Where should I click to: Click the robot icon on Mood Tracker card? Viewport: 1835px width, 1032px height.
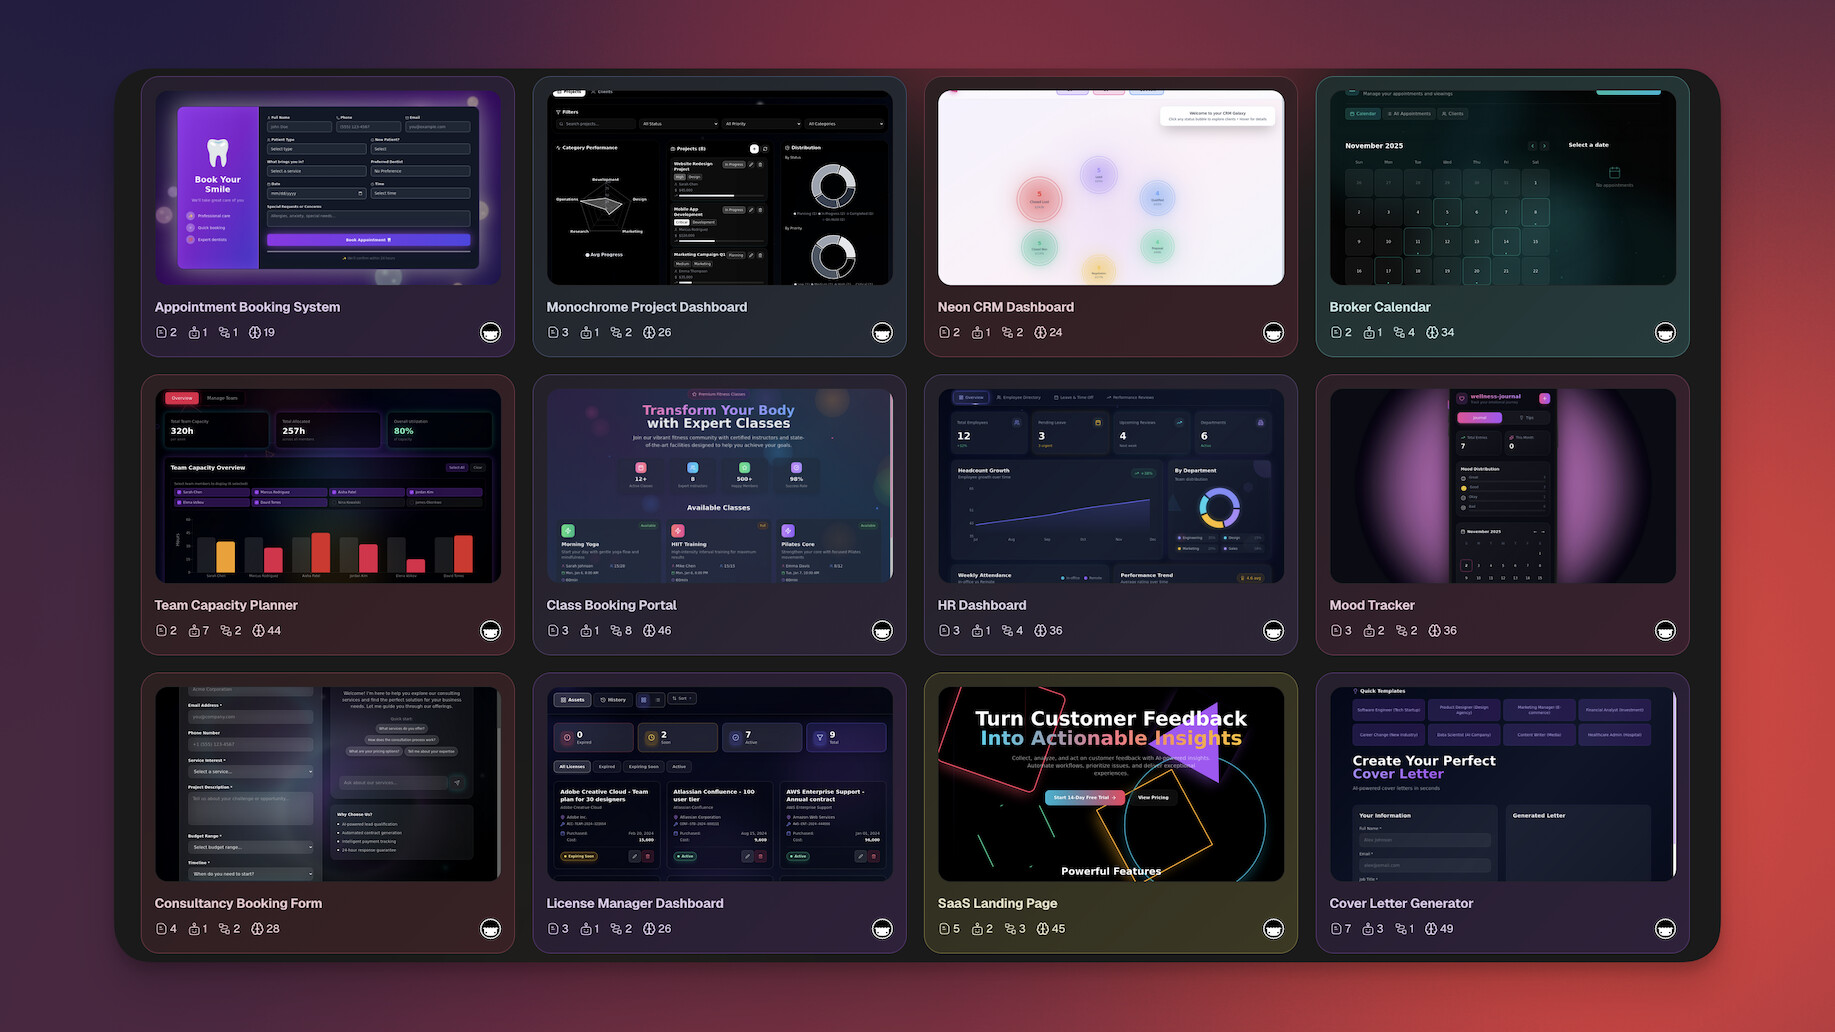(1369, 631)
